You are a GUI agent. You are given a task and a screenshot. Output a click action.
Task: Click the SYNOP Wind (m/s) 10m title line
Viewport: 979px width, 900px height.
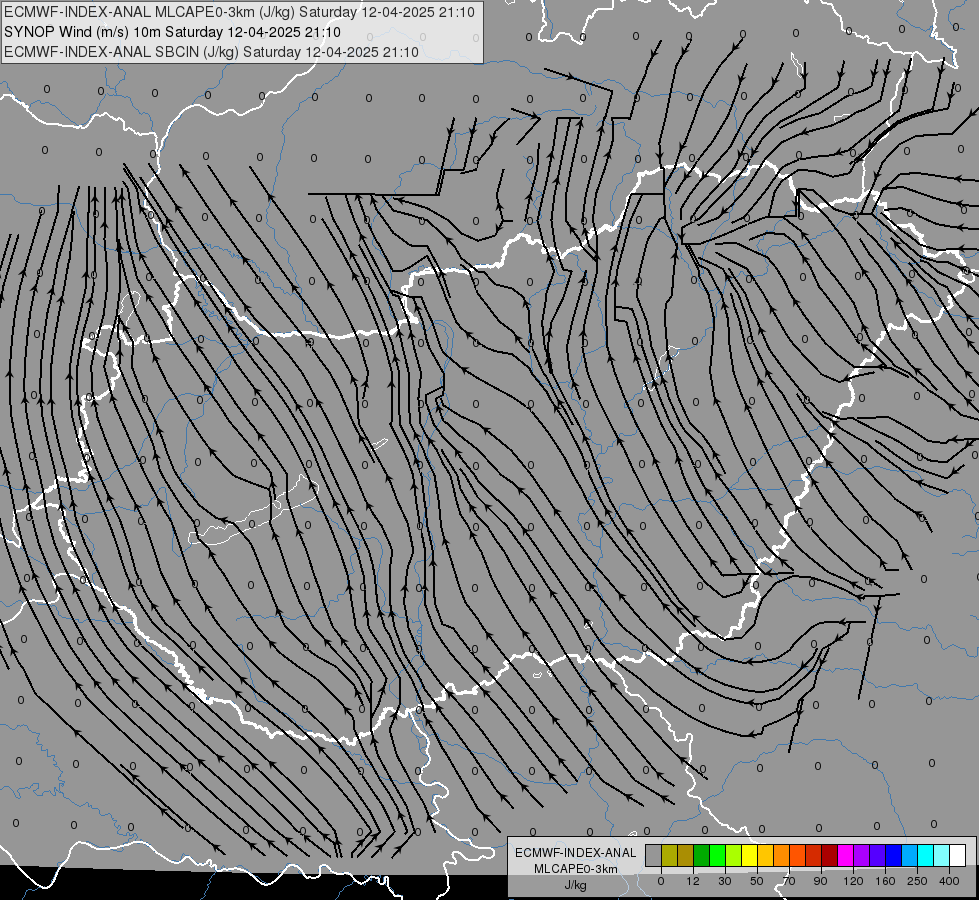172,32
